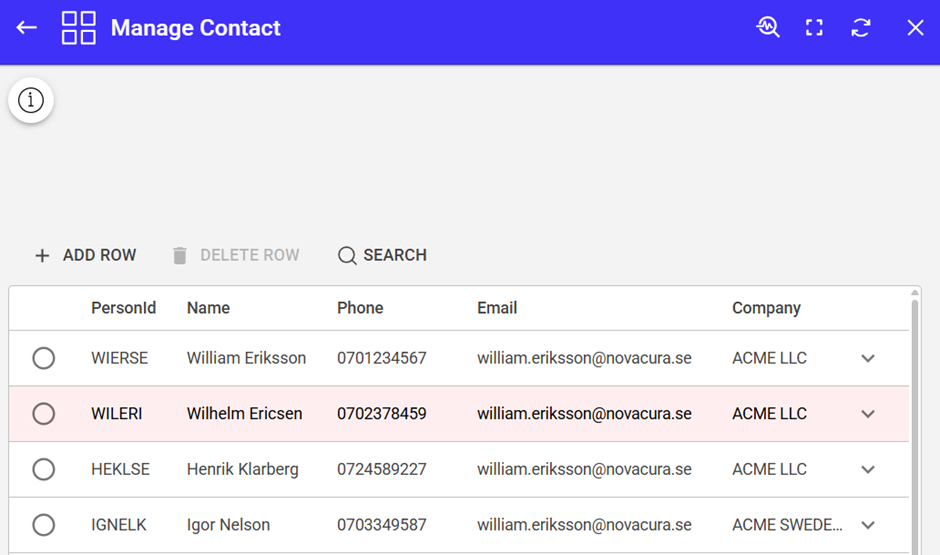The width and height of the screenshot is (940, 555).
Task: Expand the William Eriksson row chevron
Action: (868, 358)
